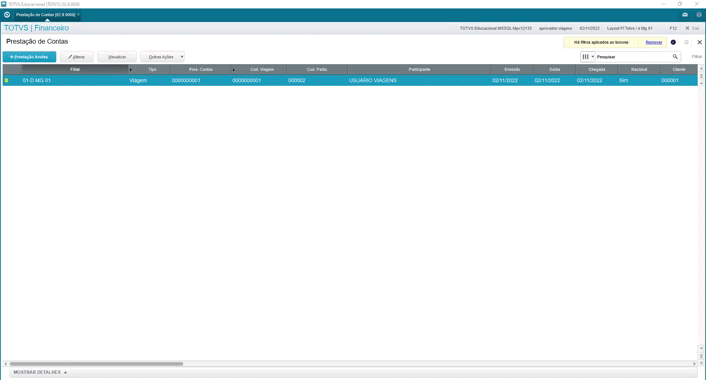Click the dark round icon next to Remover
Image resolution: width=706 pixels, height=380 pixels.
[x=673, y=42]
